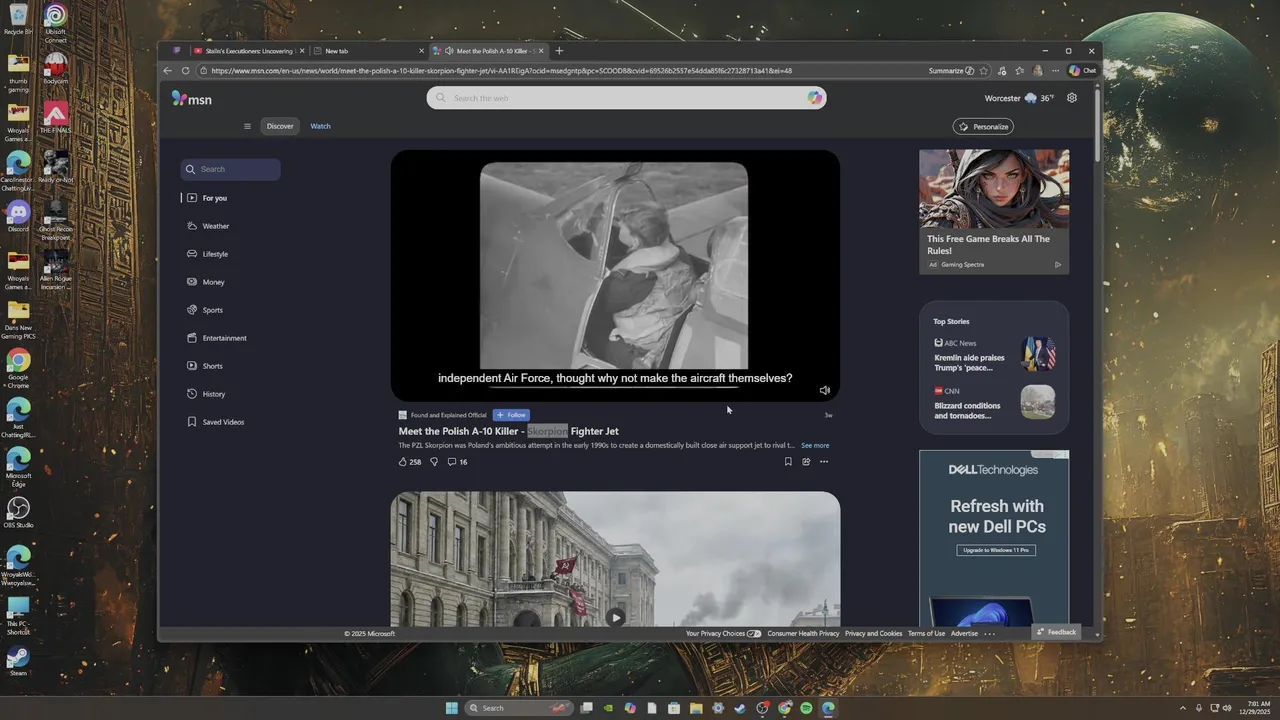Open THE FINALS desktop shortcut
Screen dimensions: 1280x720
[x=55, y=117]
